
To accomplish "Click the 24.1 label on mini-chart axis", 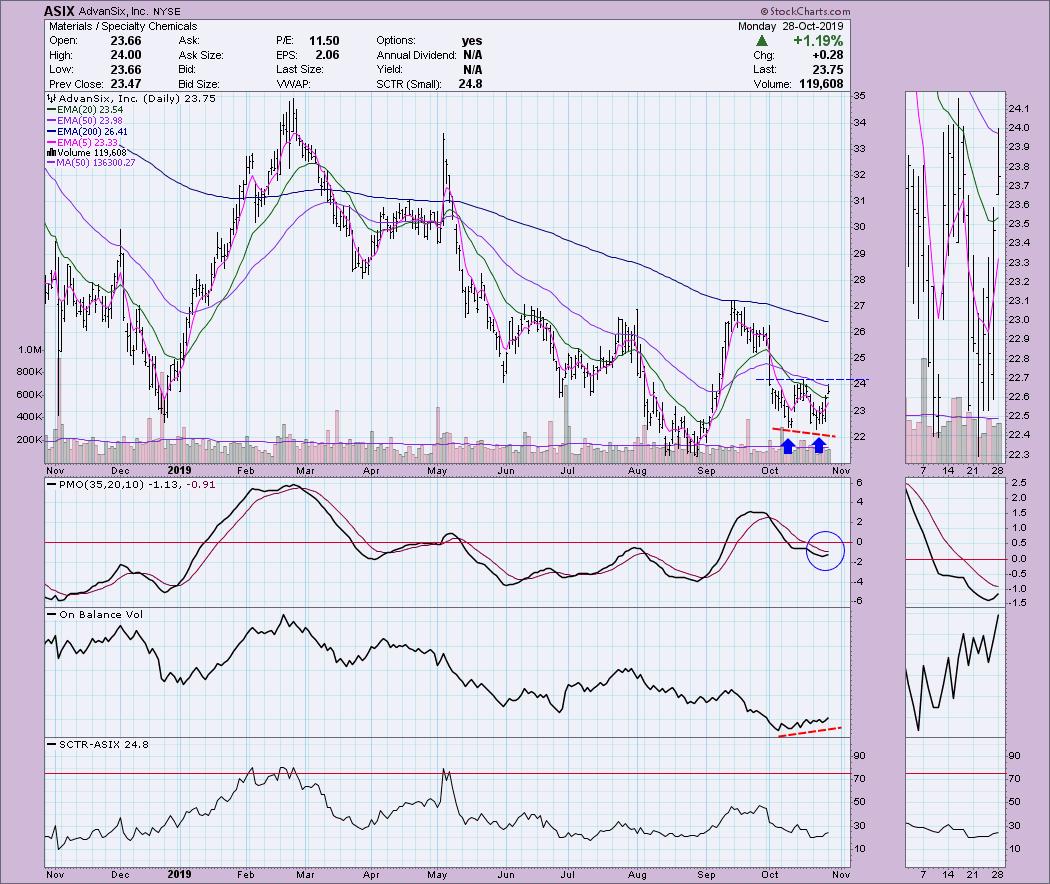I will [x=1019, y=109].
